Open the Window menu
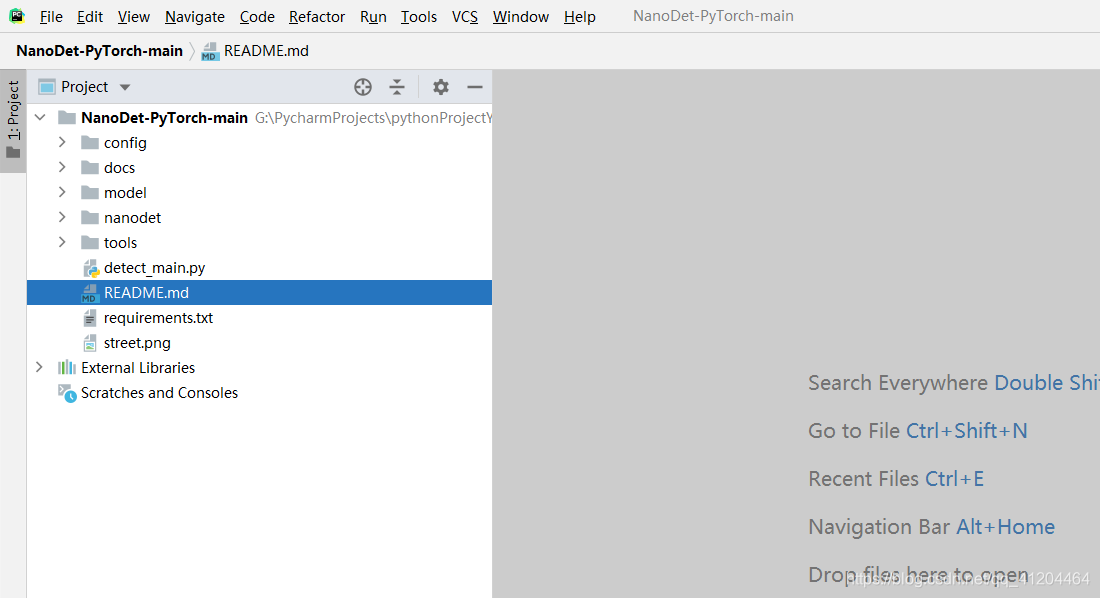Image resolution: width=1100 pixels, height=598 pixels. (521, 17)
